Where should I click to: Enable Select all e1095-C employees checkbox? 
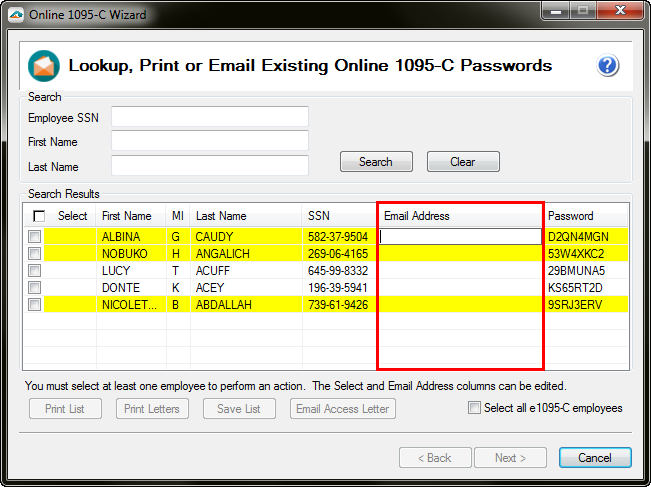[x=474, y=408]
